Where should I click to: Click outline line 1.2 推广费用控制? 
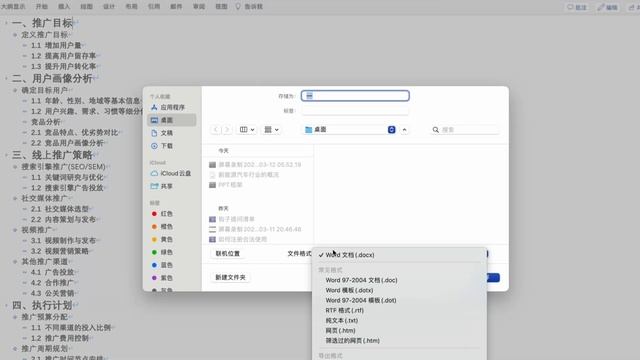pyautogui.click(x=60, y=338)
